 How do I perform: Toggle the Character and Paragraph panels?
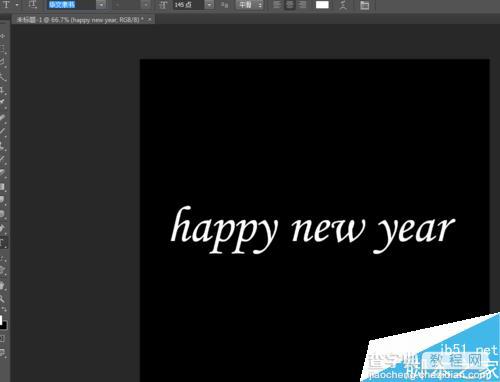365,5
